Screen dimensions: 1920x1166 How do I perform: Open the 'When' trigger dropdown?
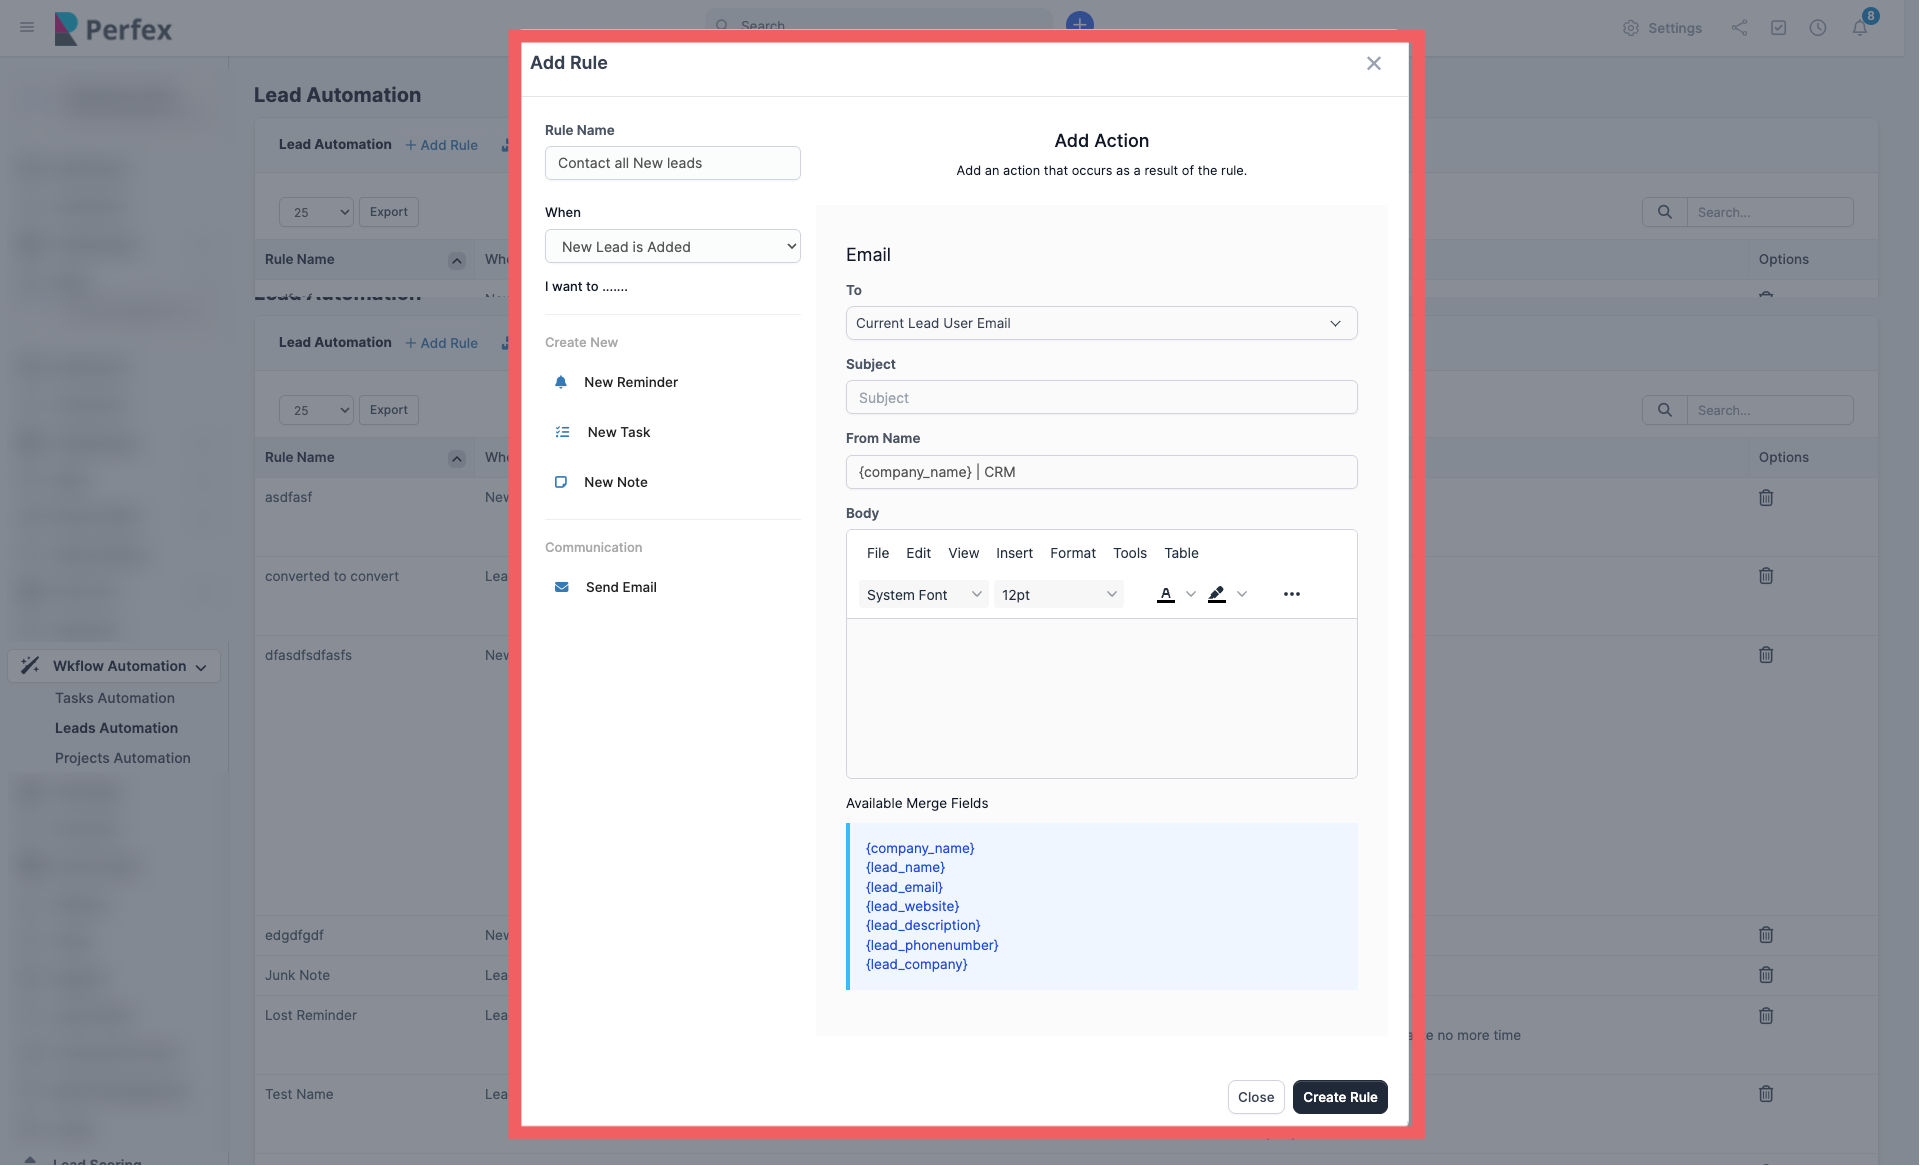672,246
